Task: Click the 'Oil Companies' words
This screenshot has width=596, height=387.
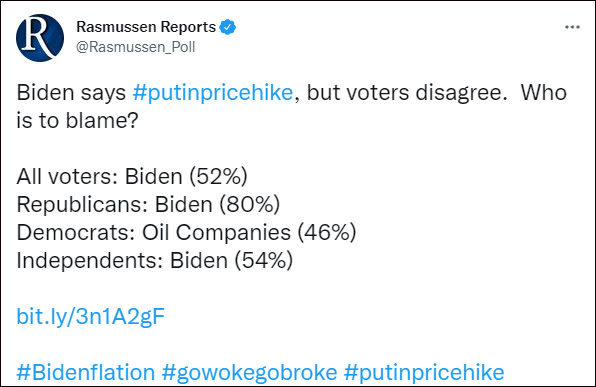Action: [x=216, y=232]
